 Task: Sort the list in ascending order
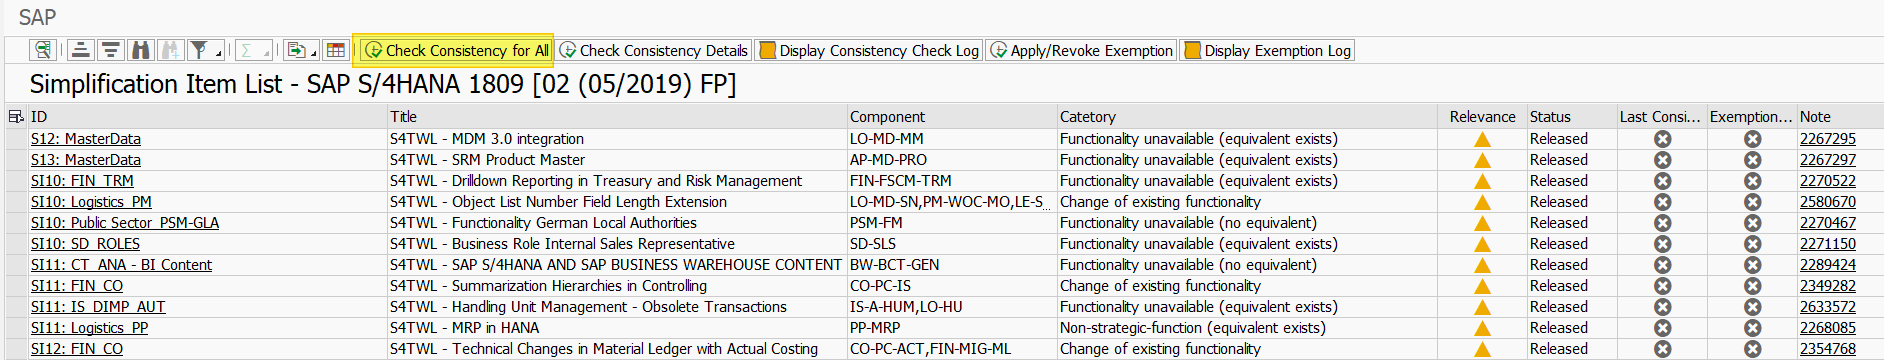(81, 50)
